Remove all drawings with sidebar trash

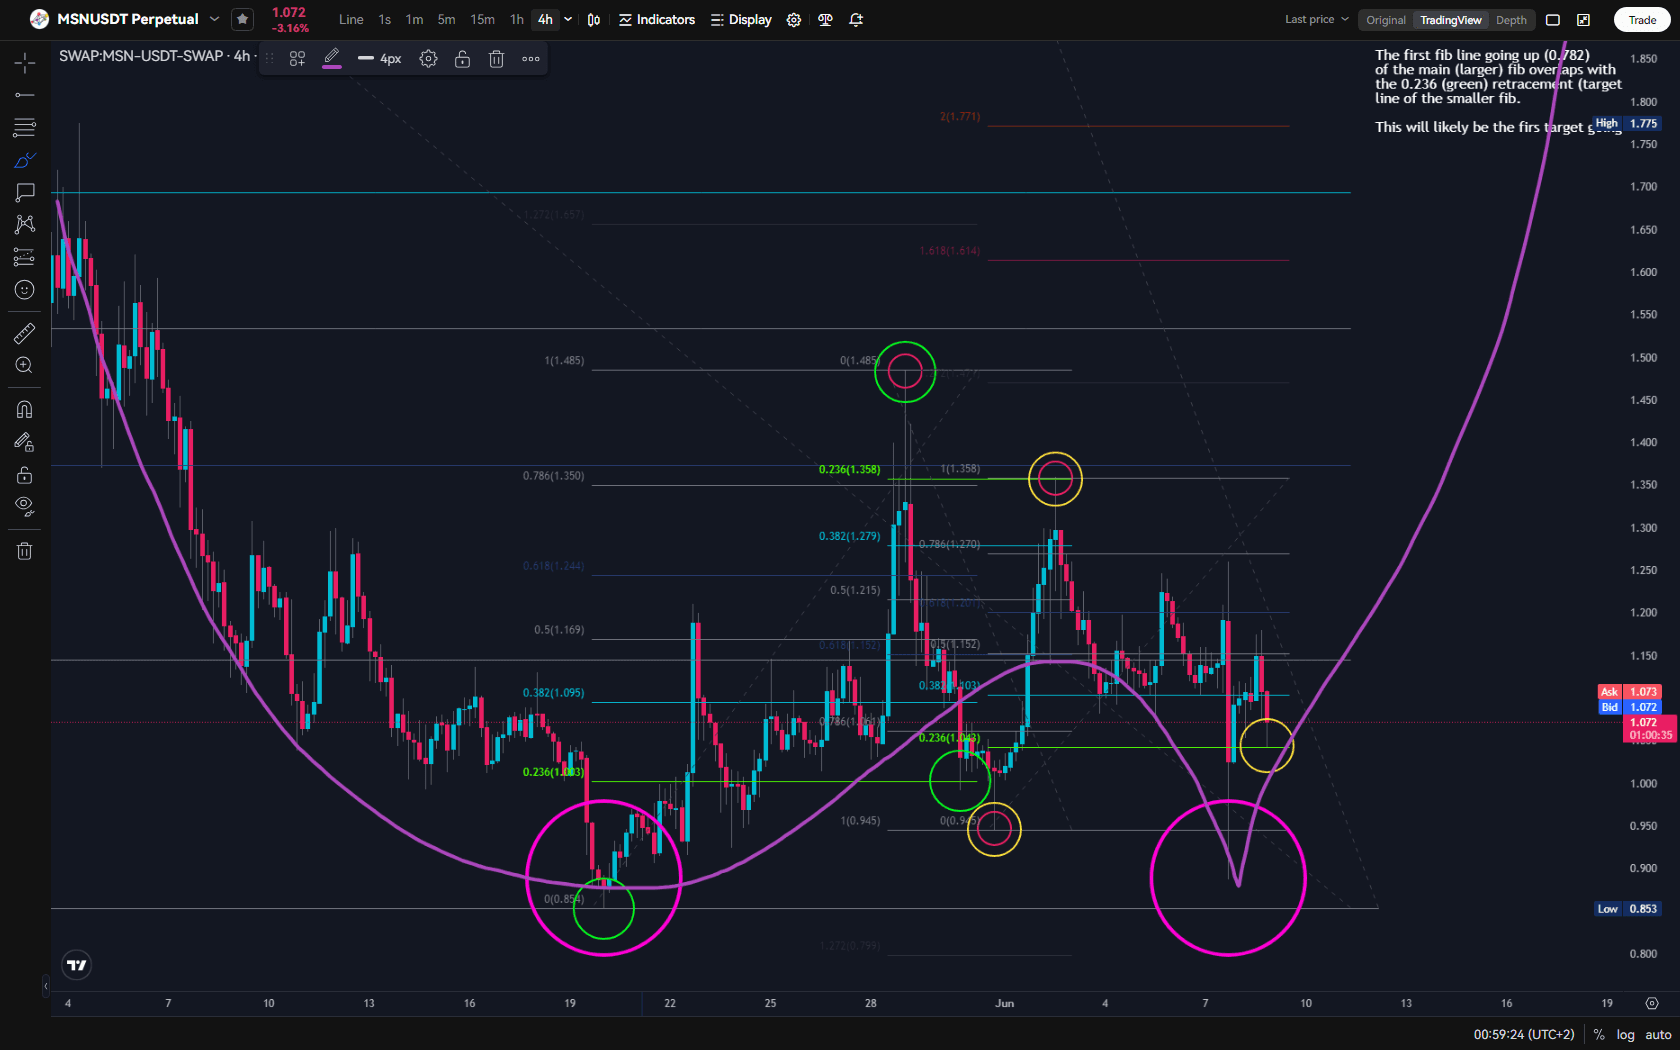[x=25, y=551]
